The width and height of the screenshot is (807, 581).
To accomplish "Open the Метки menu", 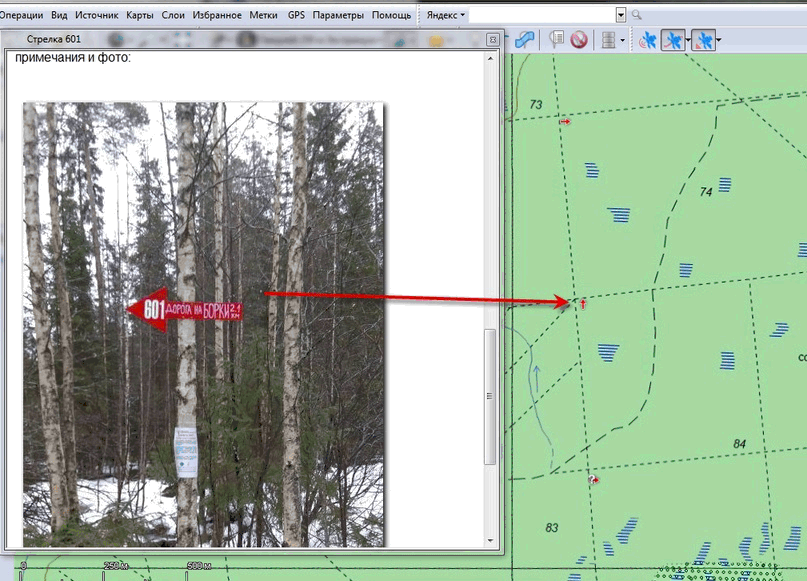I will click(x=263, y=16).
